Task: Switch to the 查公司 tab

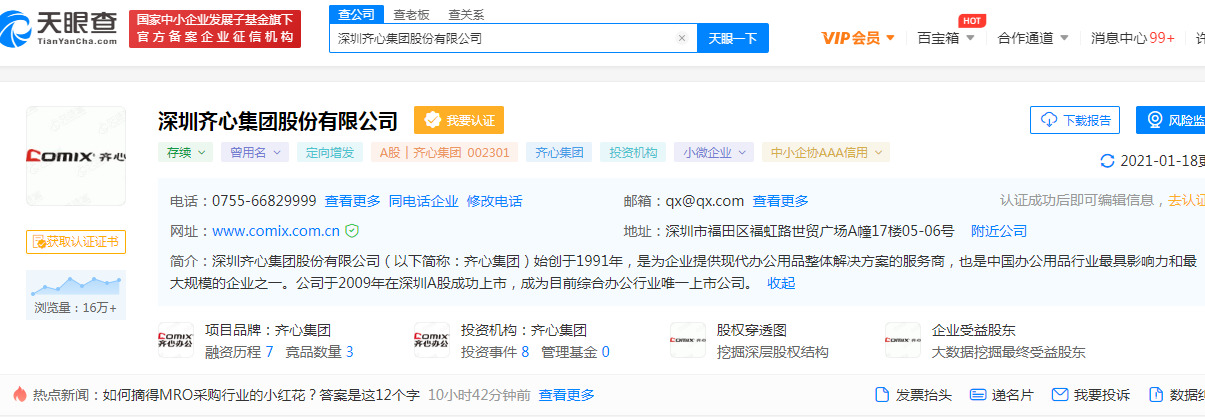Action: coord(356,14)
